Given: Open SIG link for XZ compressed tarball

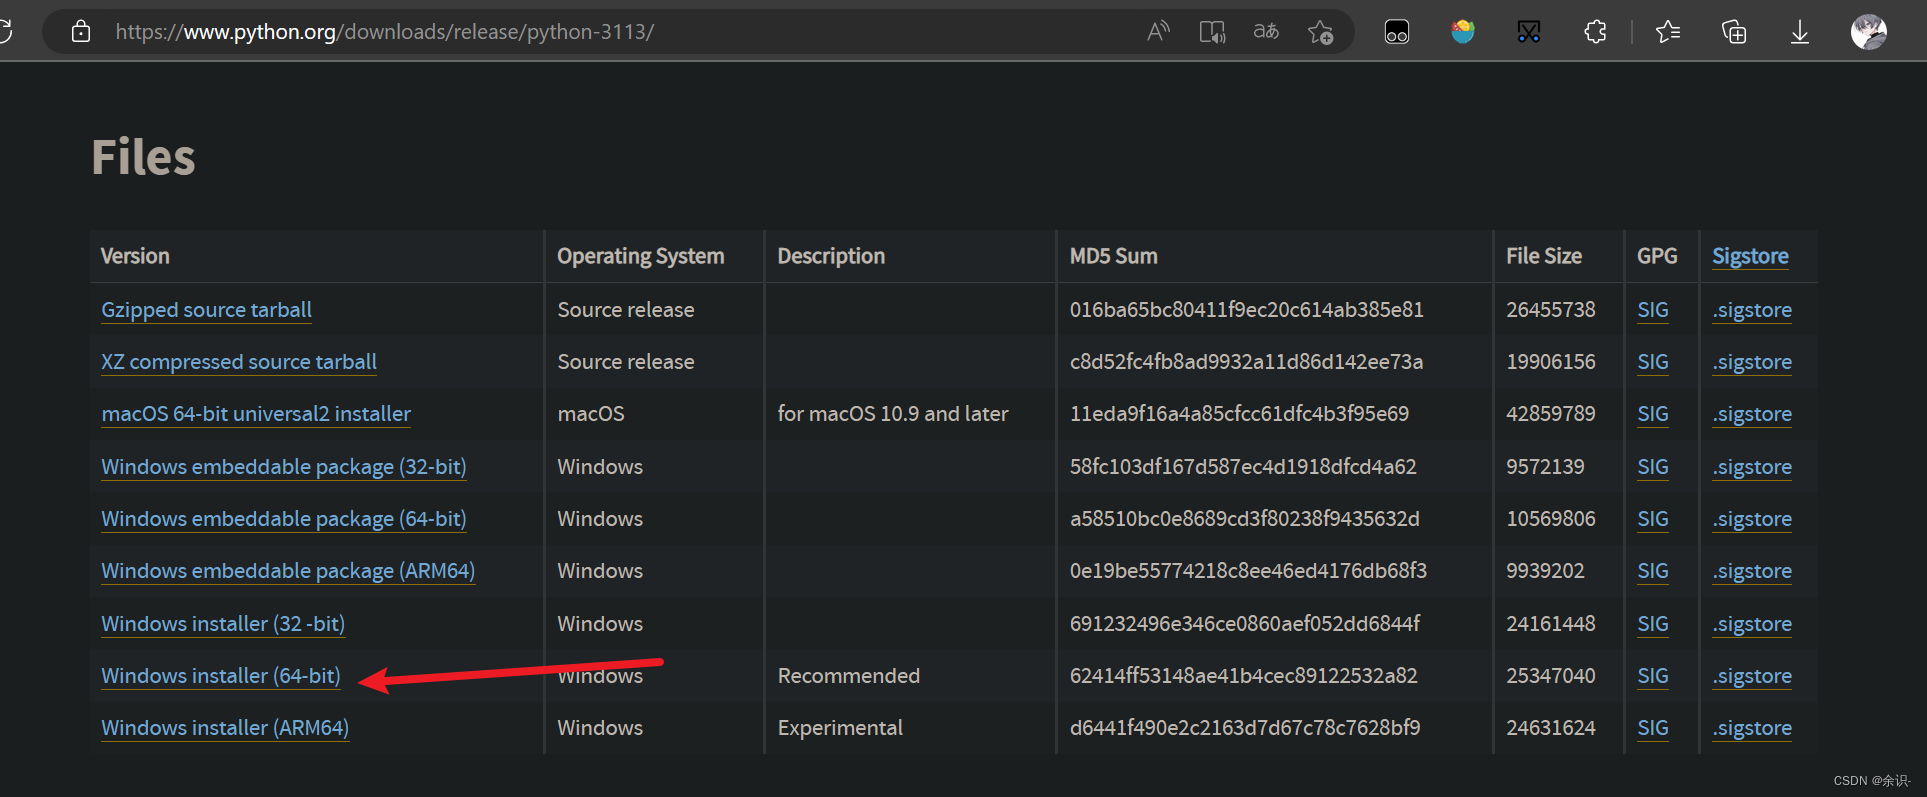Looking at the screenshot, I should click(1653, 362).
